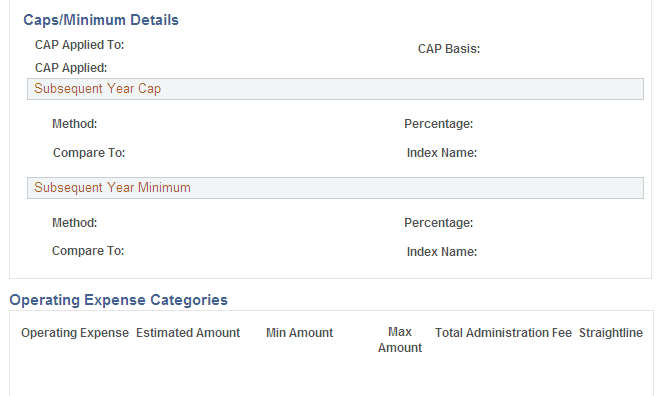Viewport: 659px width, 396px height.
Task: Click the Subsequent Year Minimum section header
Action: pyautogui.click(x=335, y=188)
